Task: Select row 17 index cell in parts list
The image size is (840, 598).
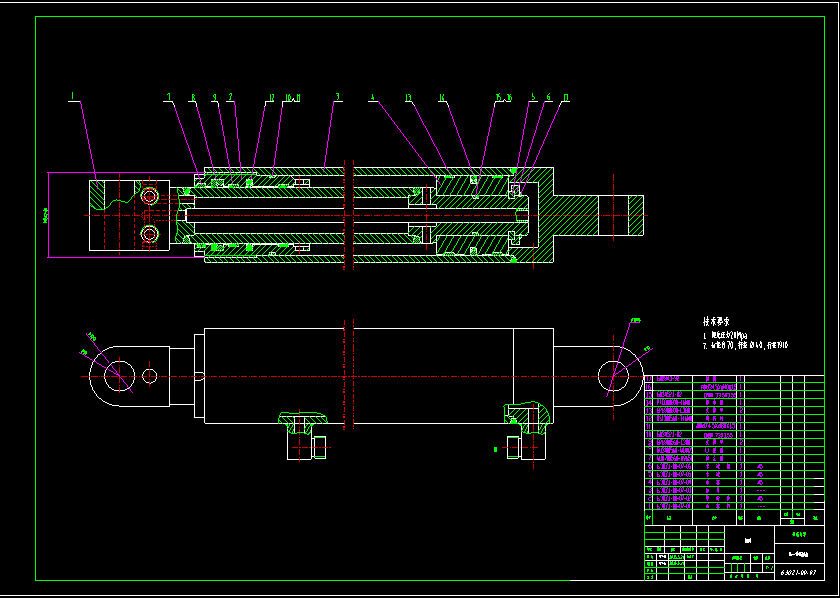Action: point(649,378)
